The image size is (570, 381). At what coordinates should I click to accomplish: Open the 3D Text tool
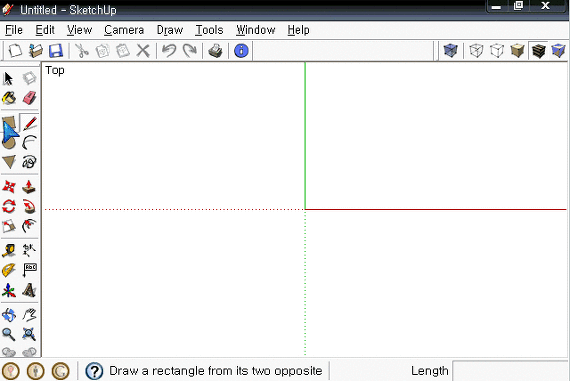(29, 290)
